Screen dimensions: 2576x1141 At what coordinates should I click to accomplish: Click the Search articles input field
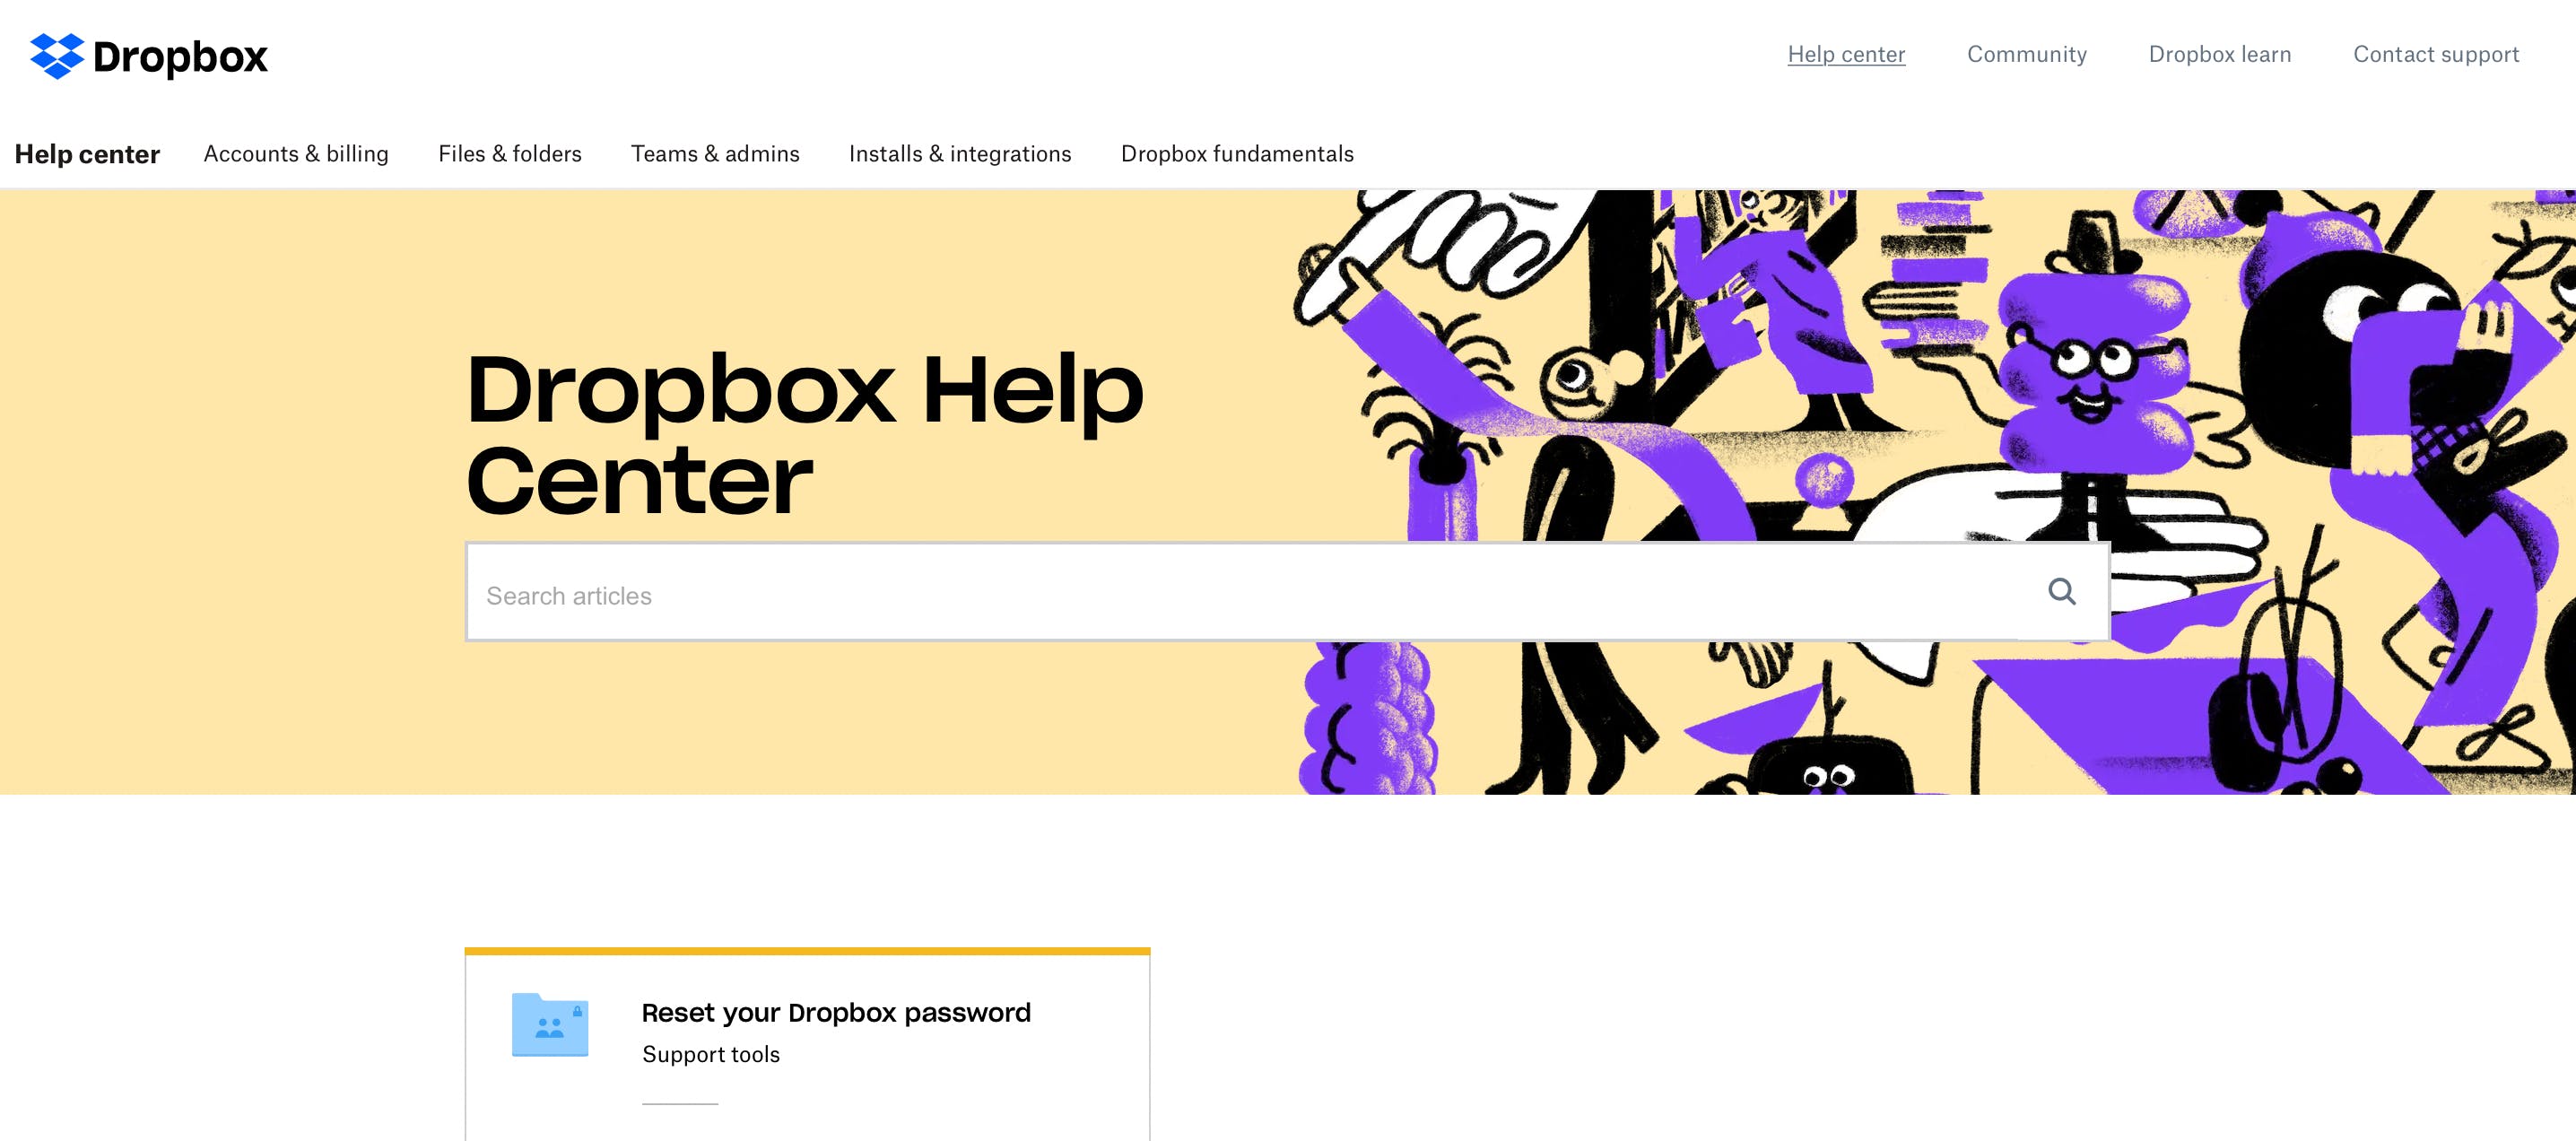1288,592
